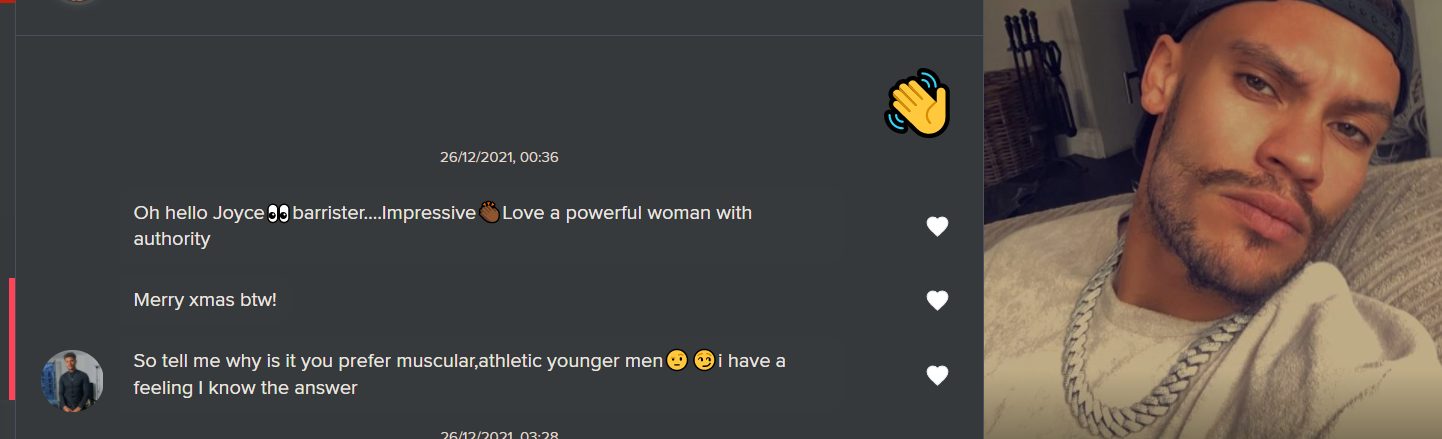This screenshot has height=439, width=1442.
Task: Click the smirking face emoji
Action: [704, 361]
